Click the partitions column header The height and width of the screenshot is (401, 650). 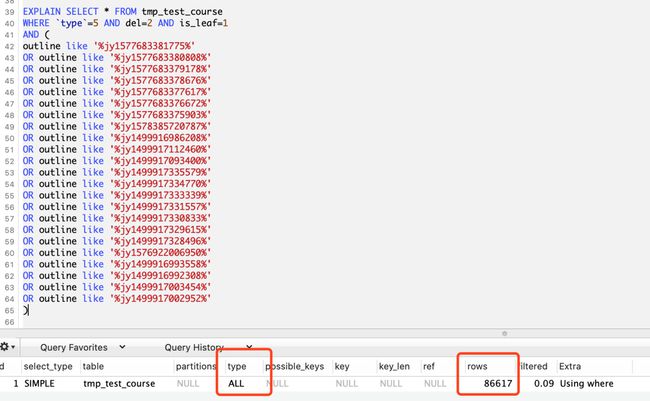point(196,366)
